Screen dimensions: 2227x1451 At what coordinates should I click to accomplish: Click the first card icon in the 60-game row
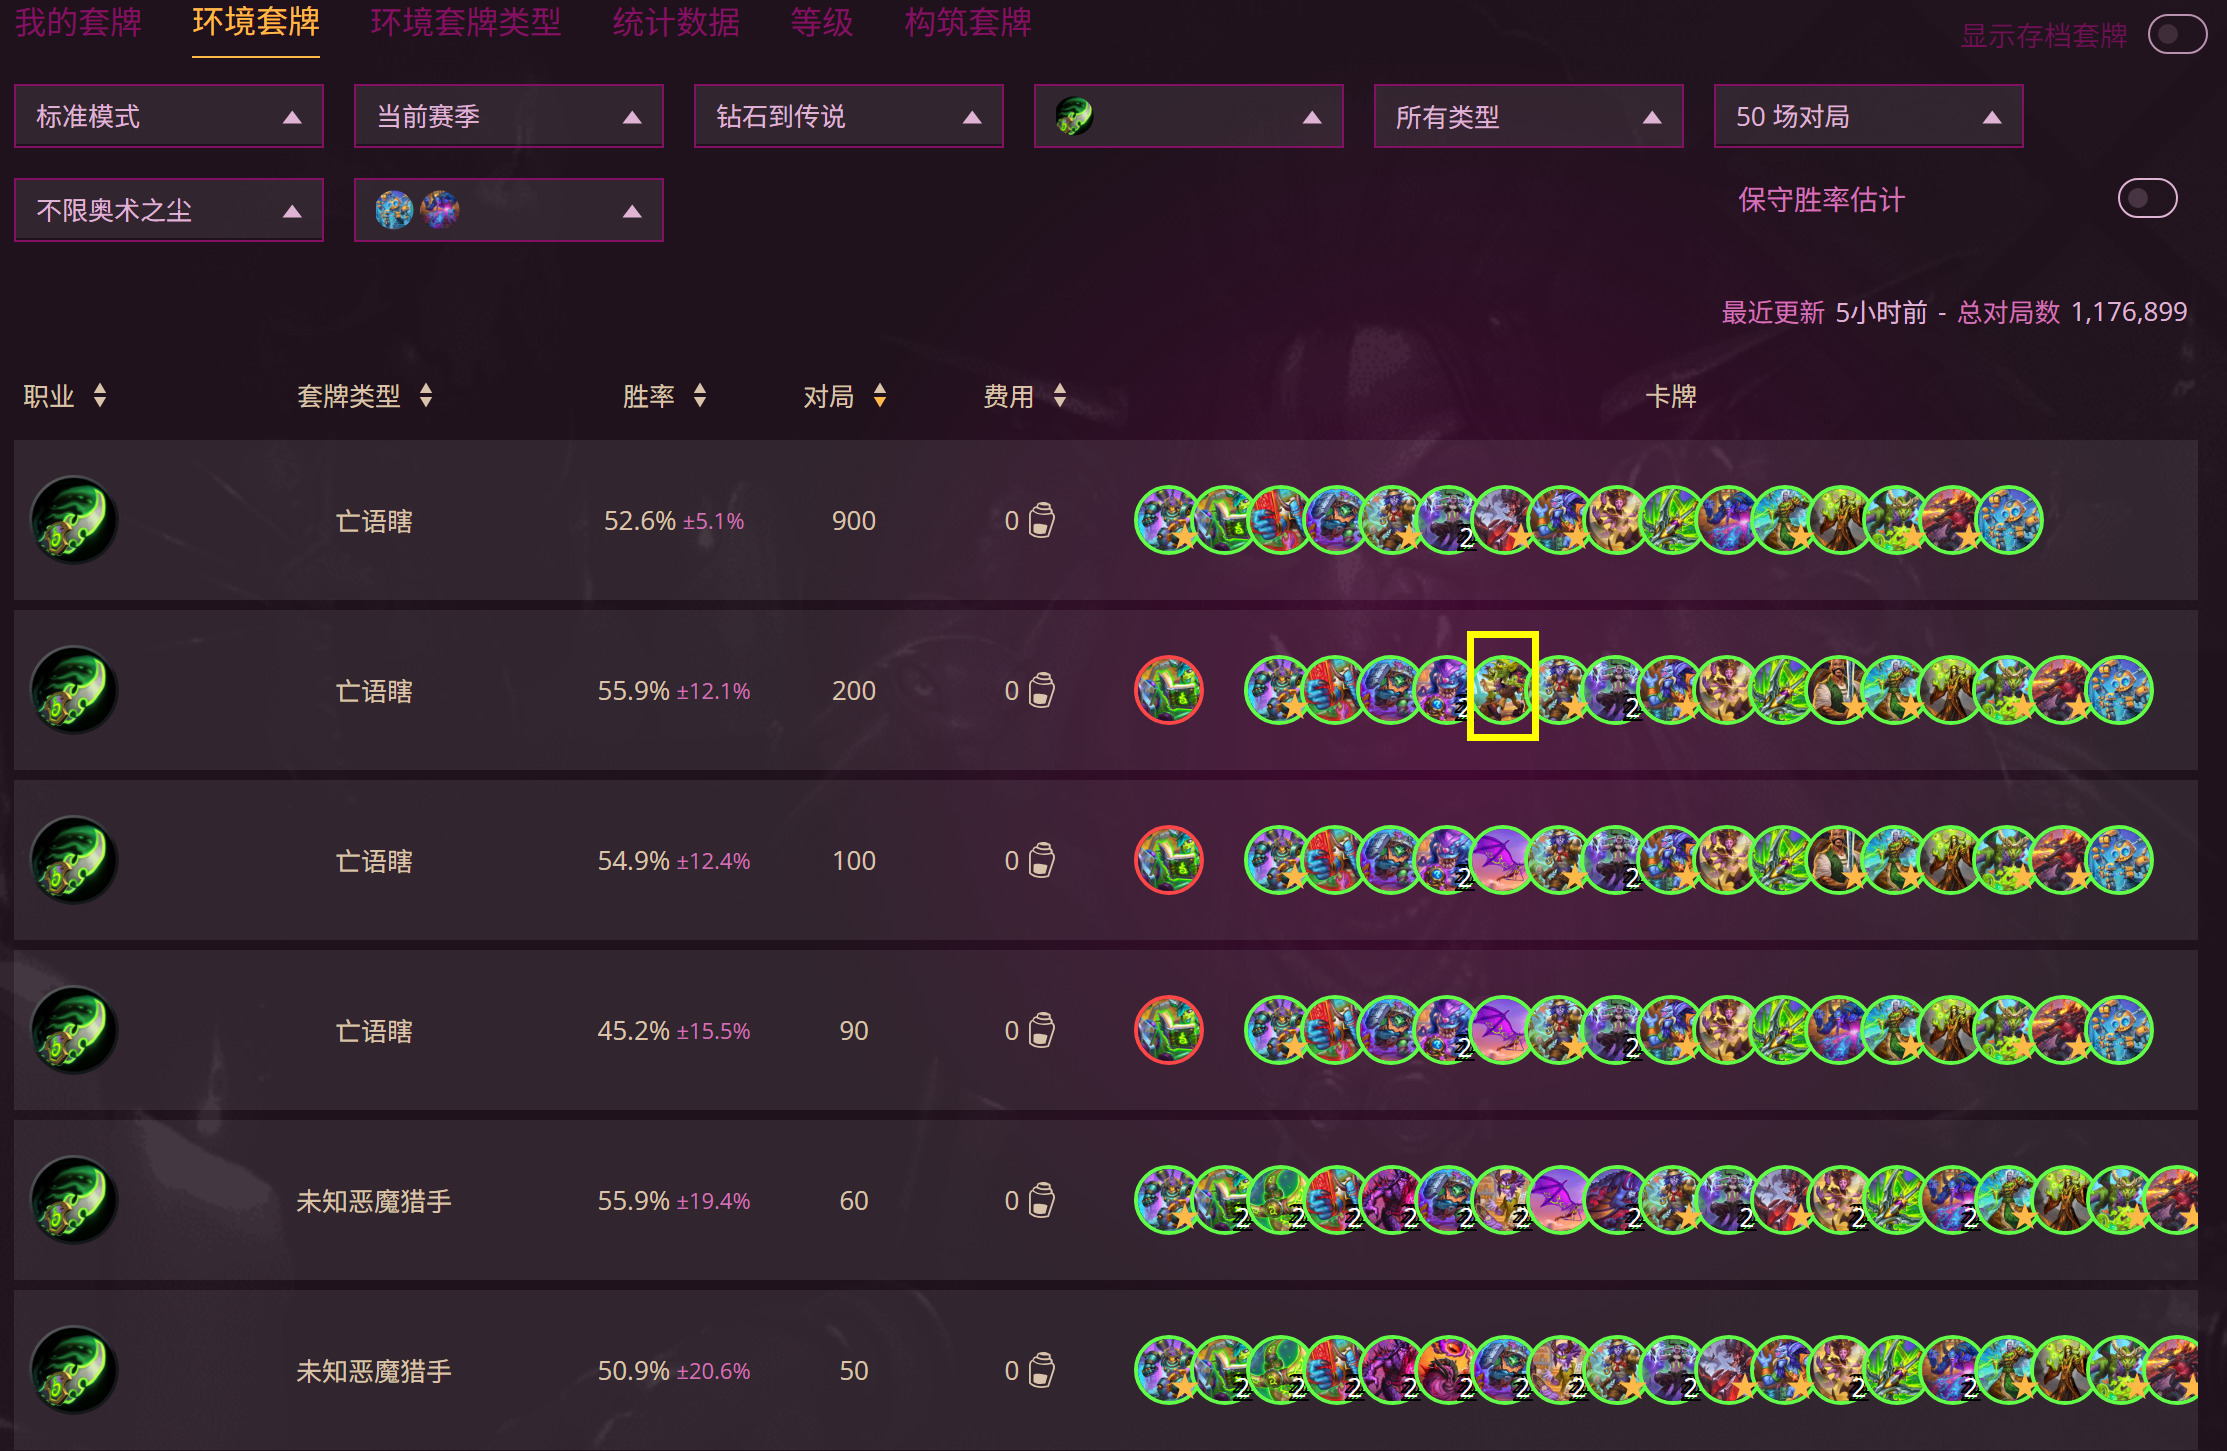tap(1168, 1200)
